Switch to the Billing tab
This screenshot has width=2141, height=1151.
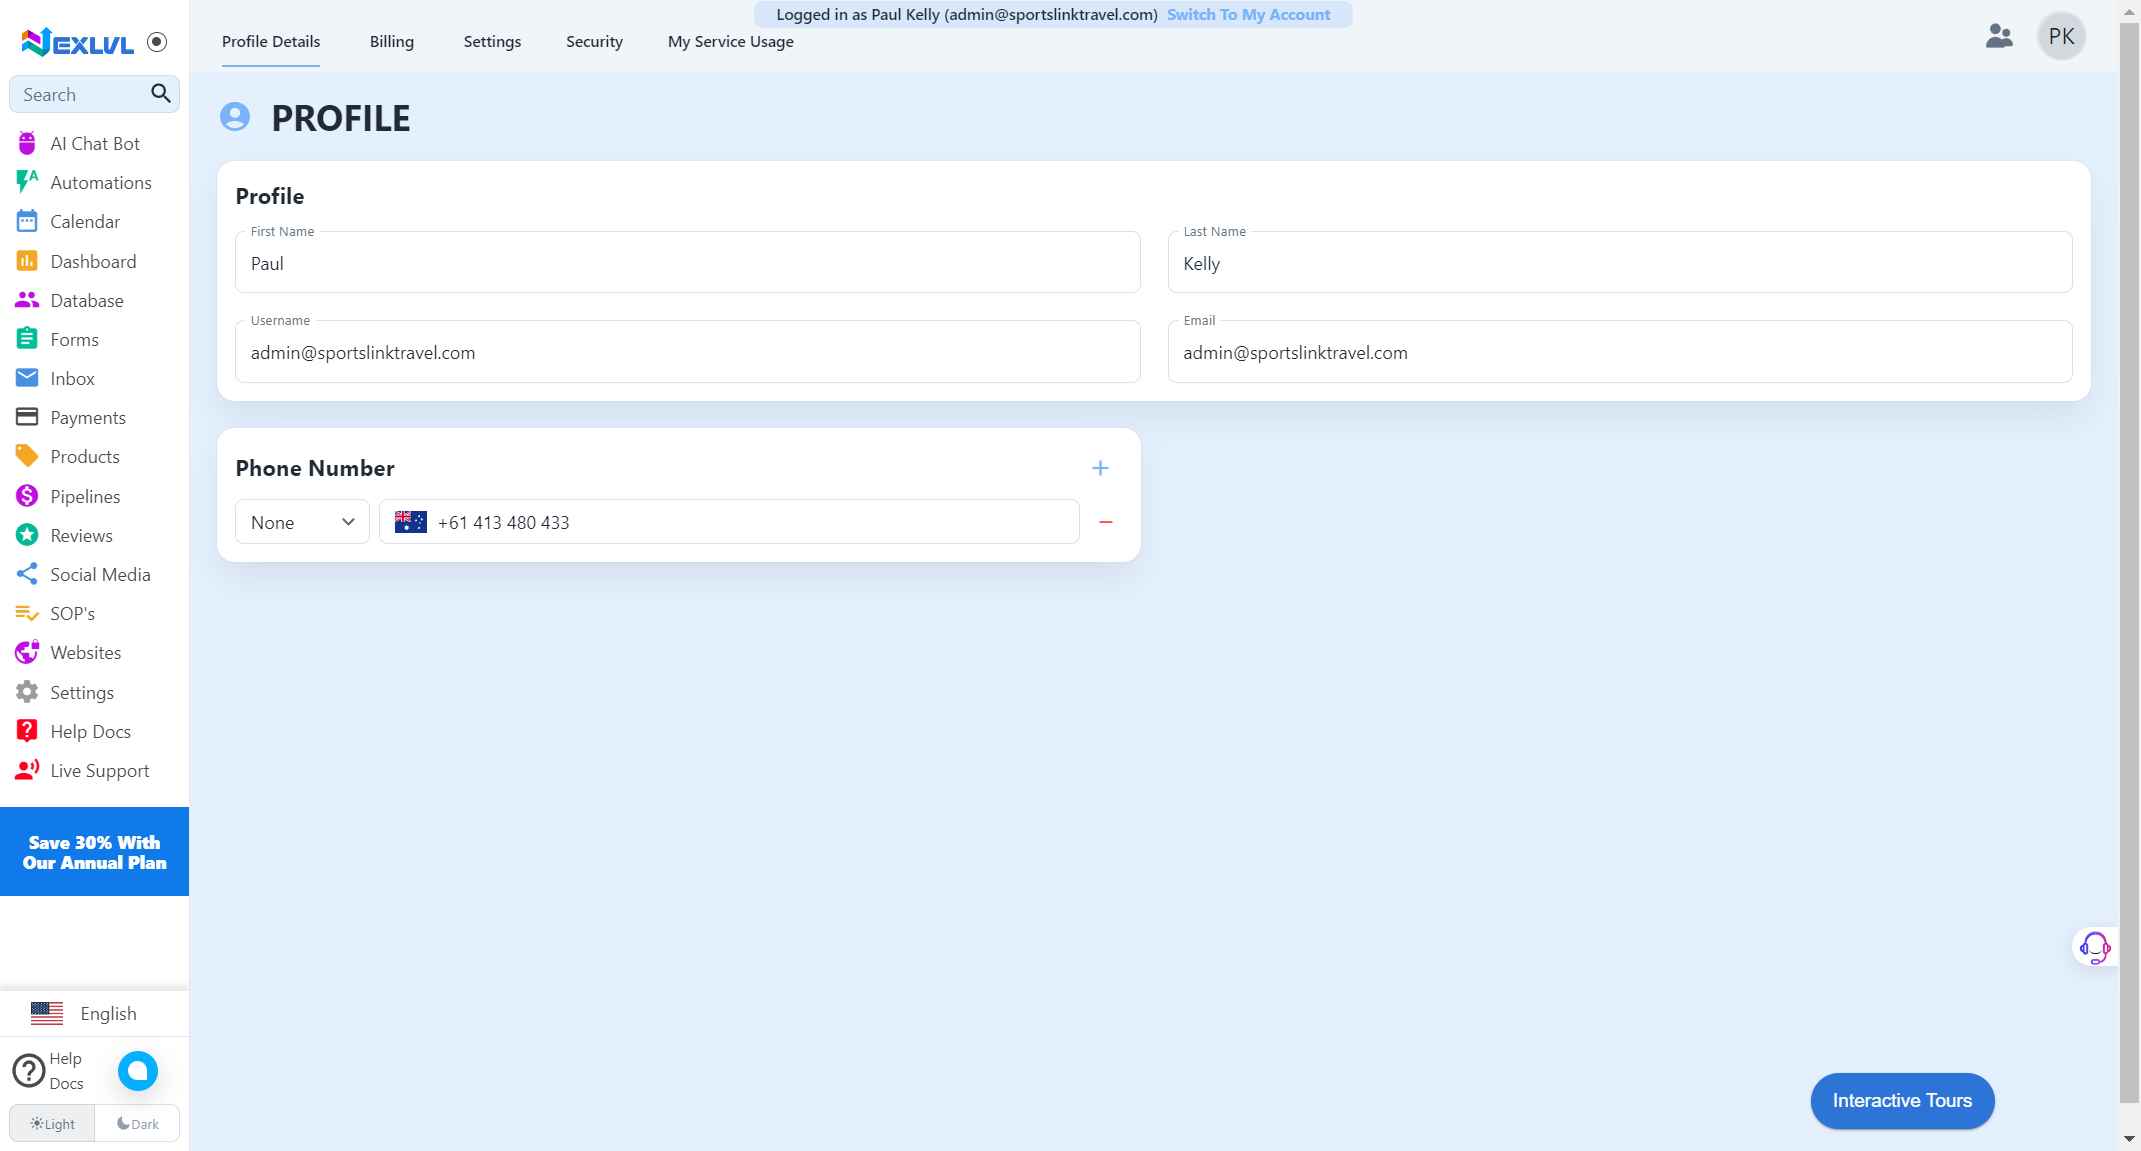click(x=391, y=42)
